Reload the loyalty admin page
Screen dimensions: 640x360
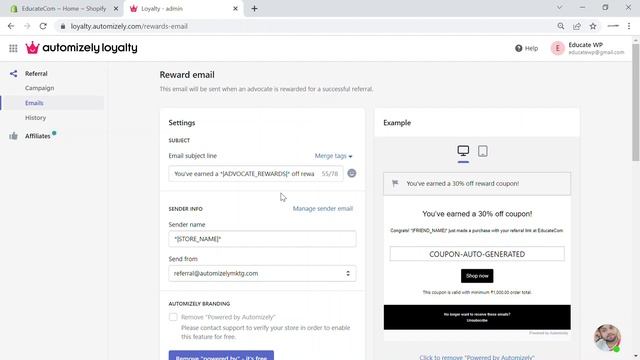pyautogui.click(x=43, y=26)
